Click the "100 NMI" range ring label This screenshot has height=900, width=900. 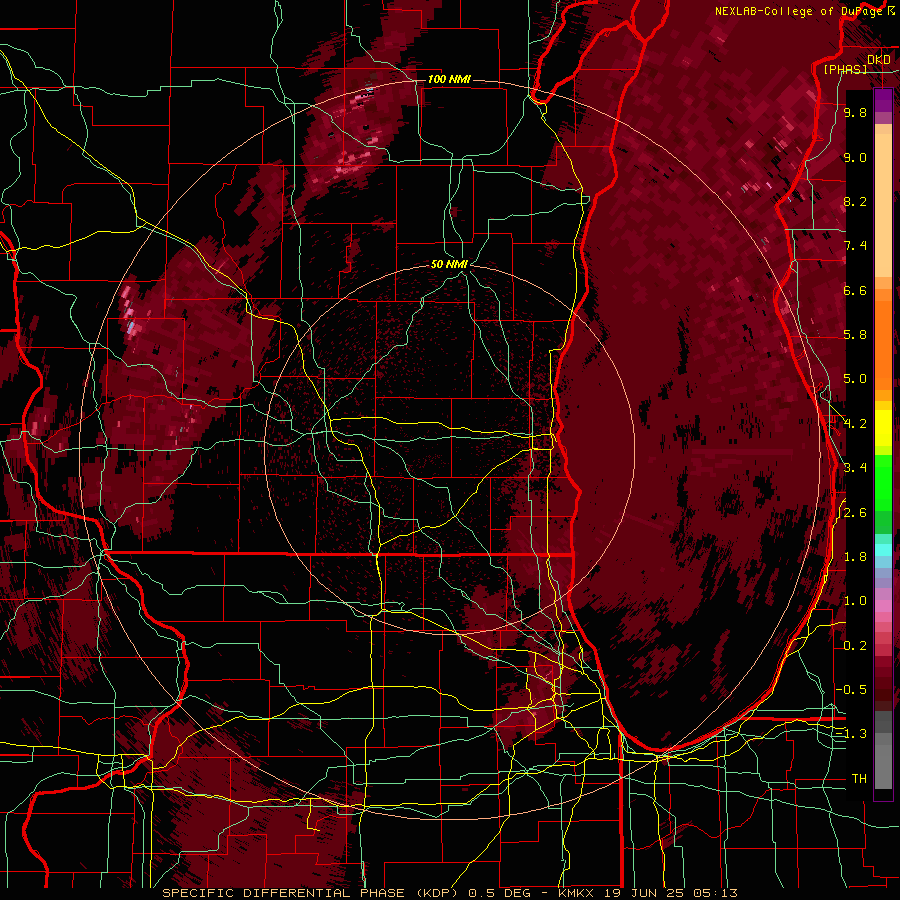click(449, 79)
